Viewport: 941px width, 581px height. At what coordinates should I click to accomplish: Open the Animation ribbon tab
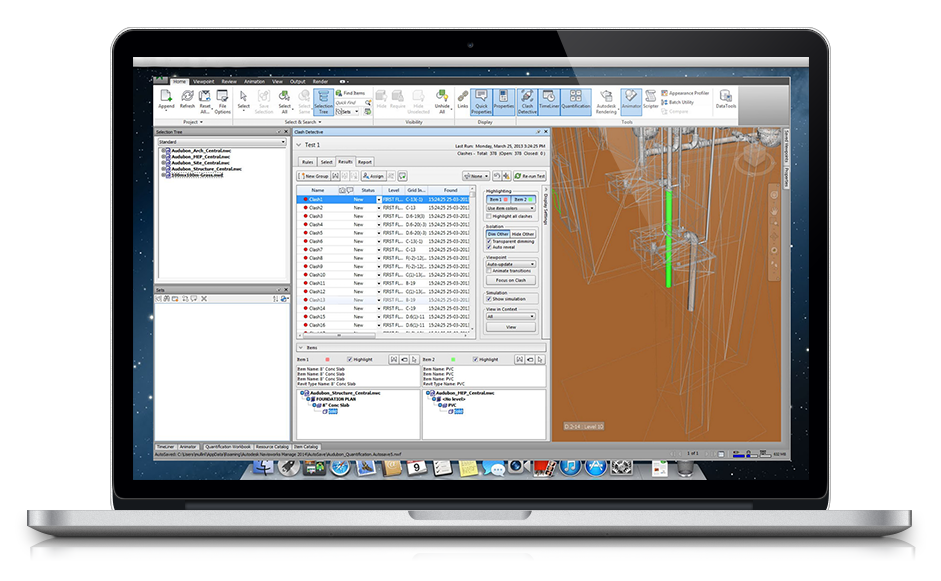254,82
